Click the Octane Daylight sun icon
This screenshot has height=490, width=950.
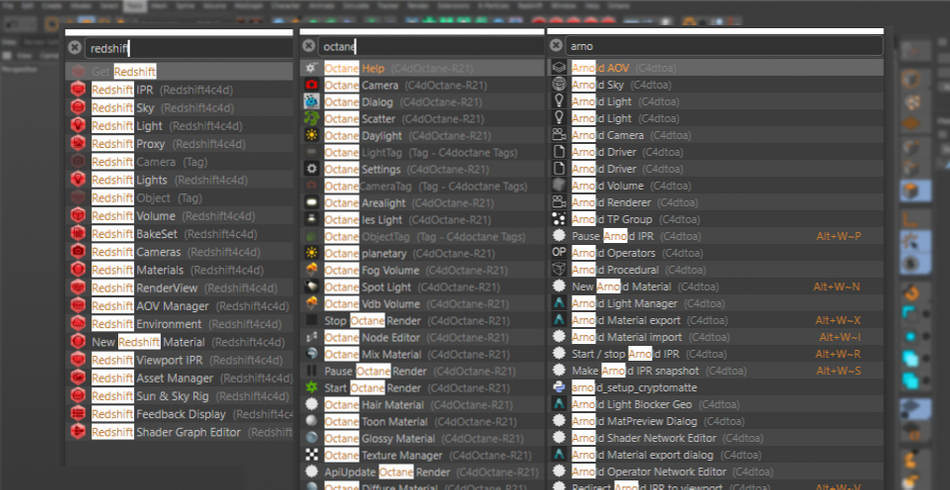pos(311,136)
